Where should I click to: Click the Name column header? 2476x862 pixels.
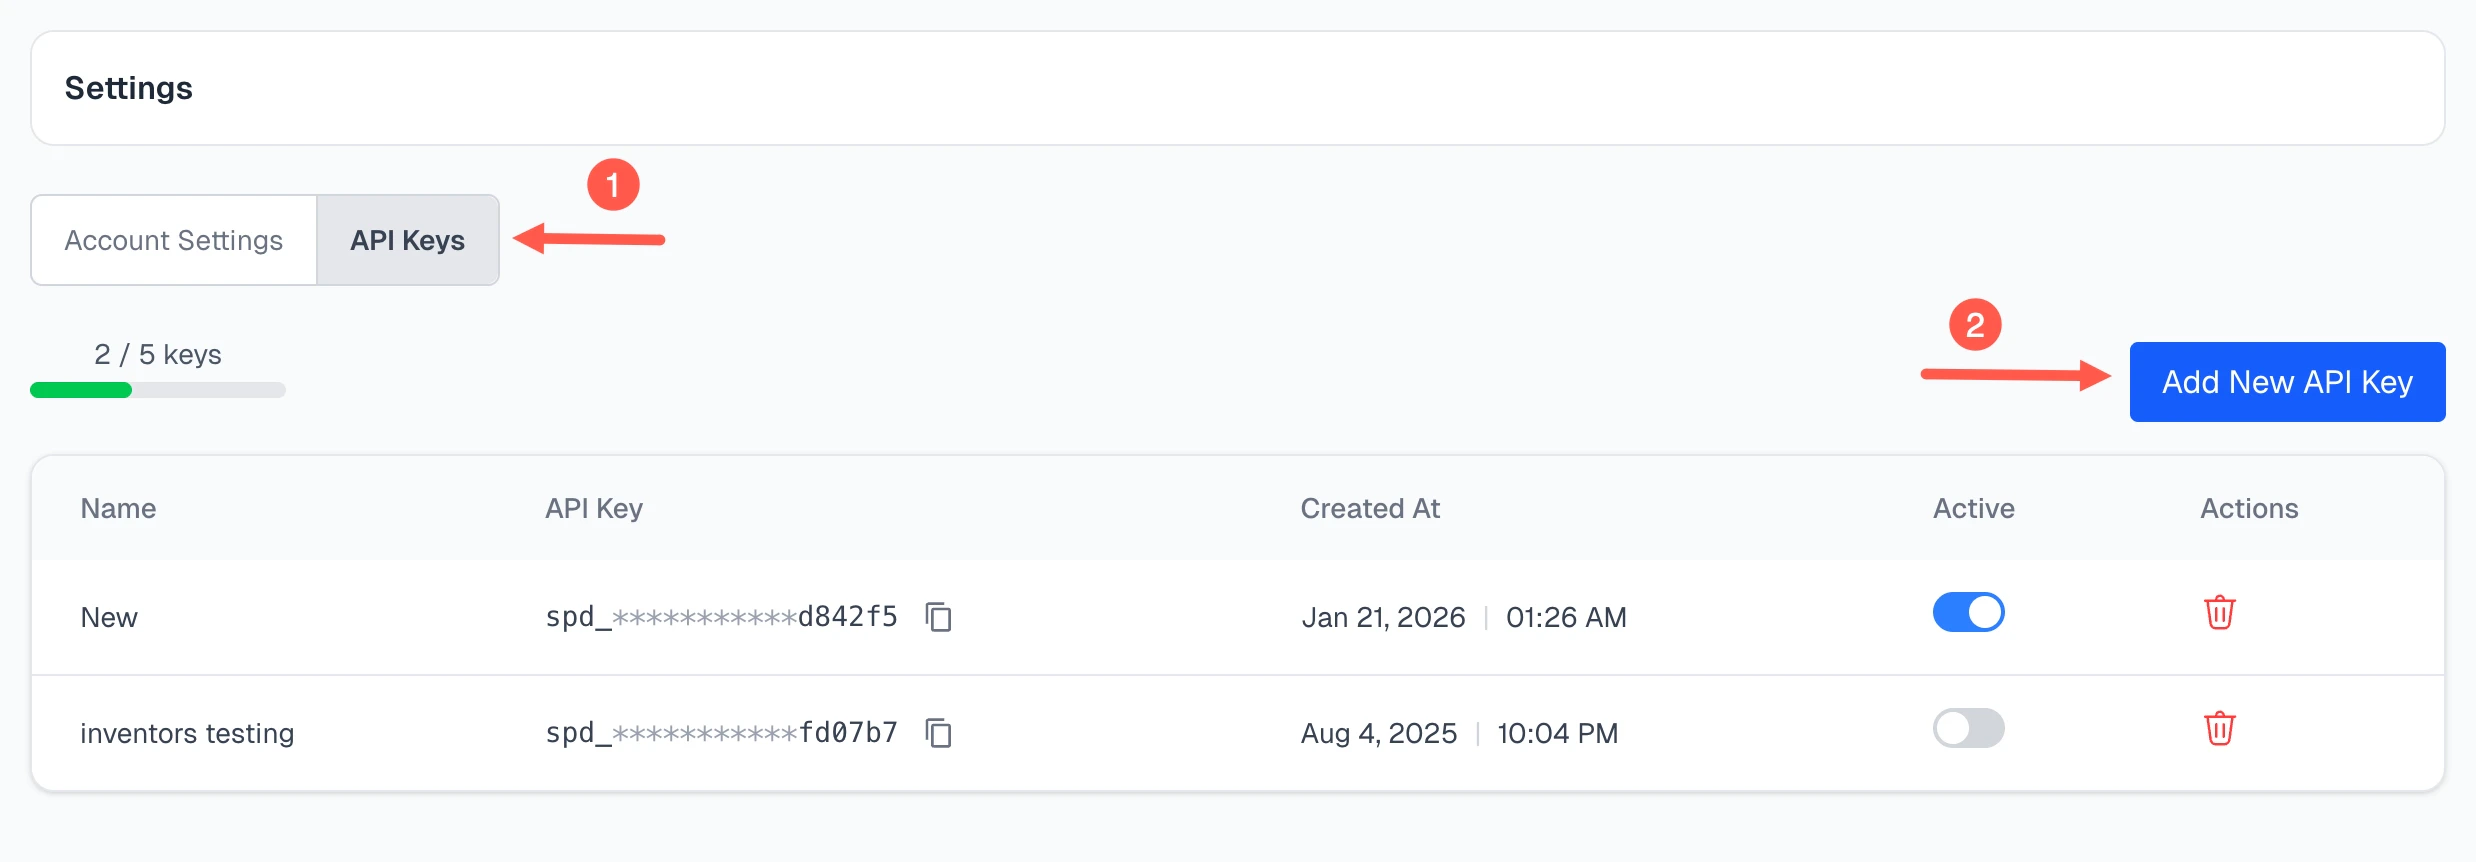click(x=118, y=508)
